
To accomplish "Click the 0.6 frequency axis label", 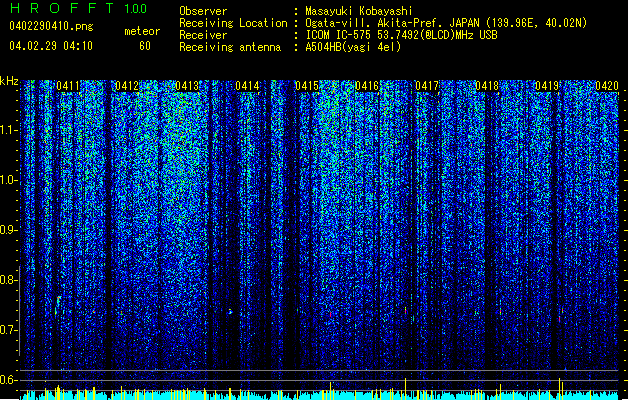I will [x=8, y=380].
